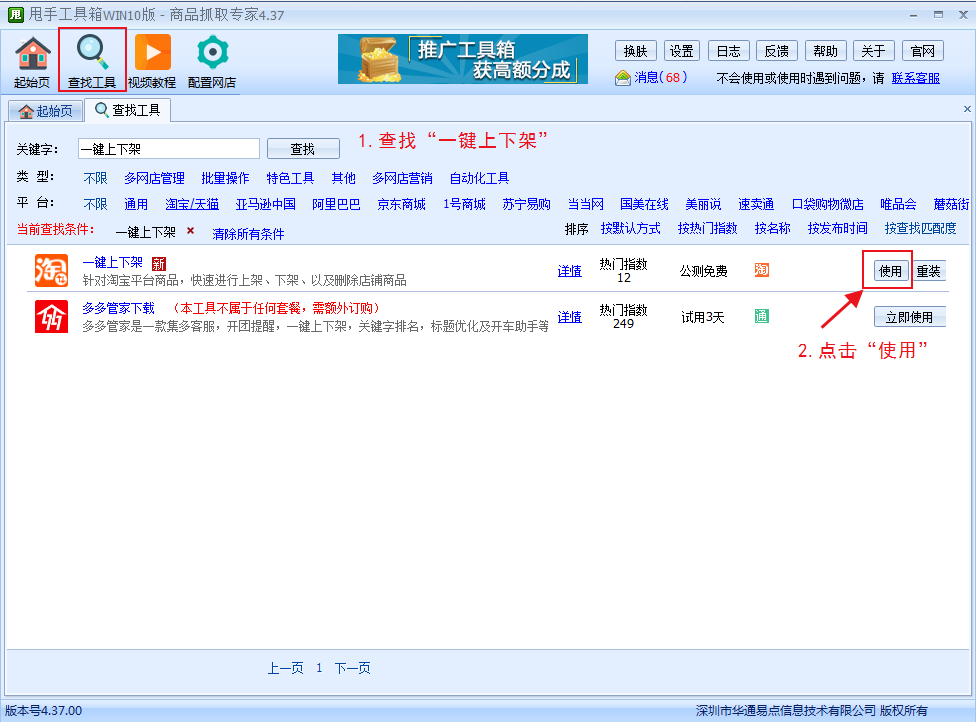Image resolution: width=976 pixels, height=722 pixels.
Task: Sort by 按热门指数
Action: [x=708, y=228]
